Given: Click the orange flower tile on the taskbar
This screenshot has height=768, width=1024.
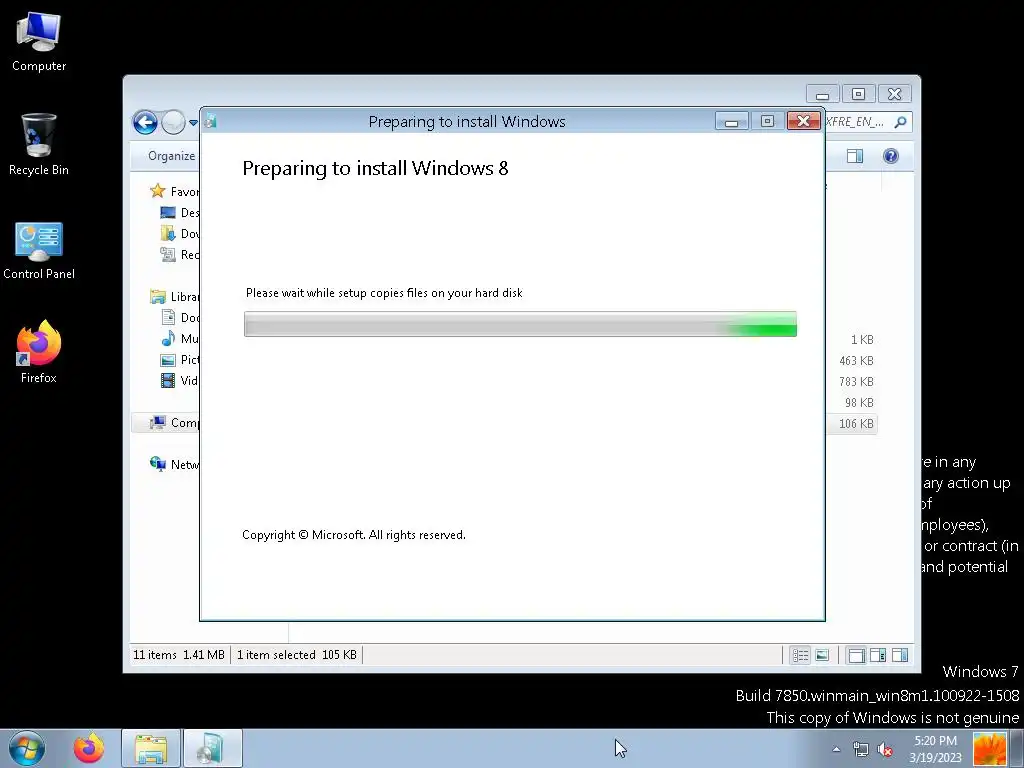Looking at the screenshot, I should pos(989,749).
